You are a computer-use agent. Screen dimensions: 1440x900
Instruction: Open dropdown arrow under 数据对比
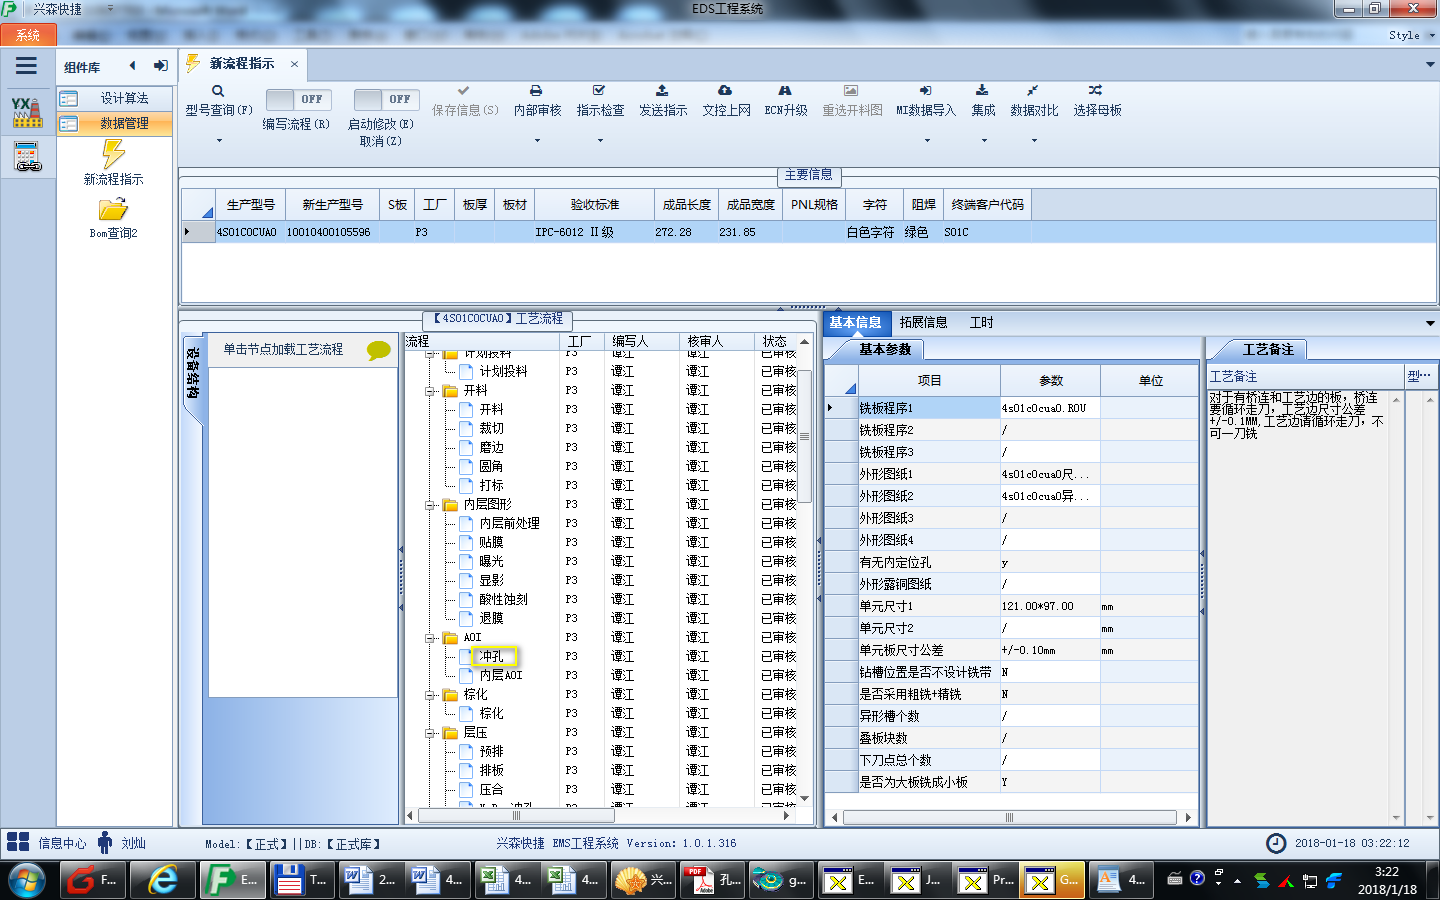1034,140
